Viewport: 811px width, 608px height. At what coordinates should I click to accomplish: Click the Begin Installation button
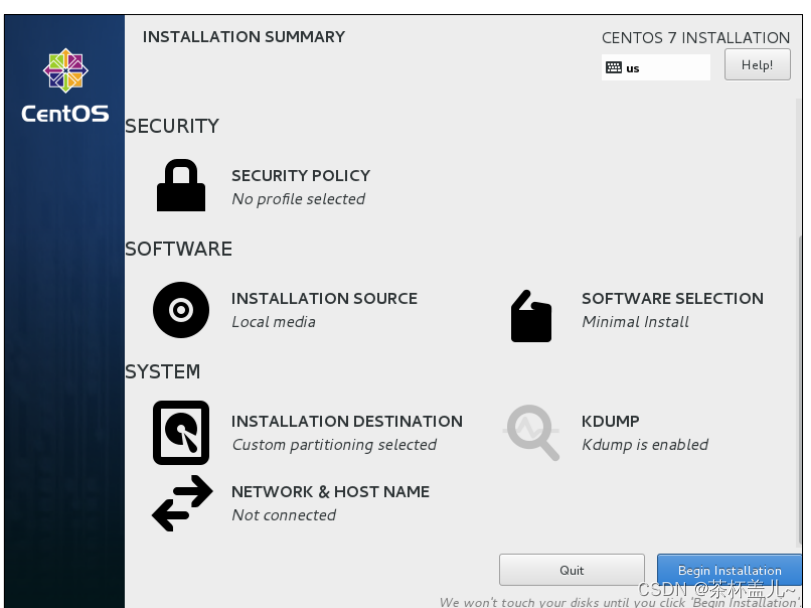[729, 570]
